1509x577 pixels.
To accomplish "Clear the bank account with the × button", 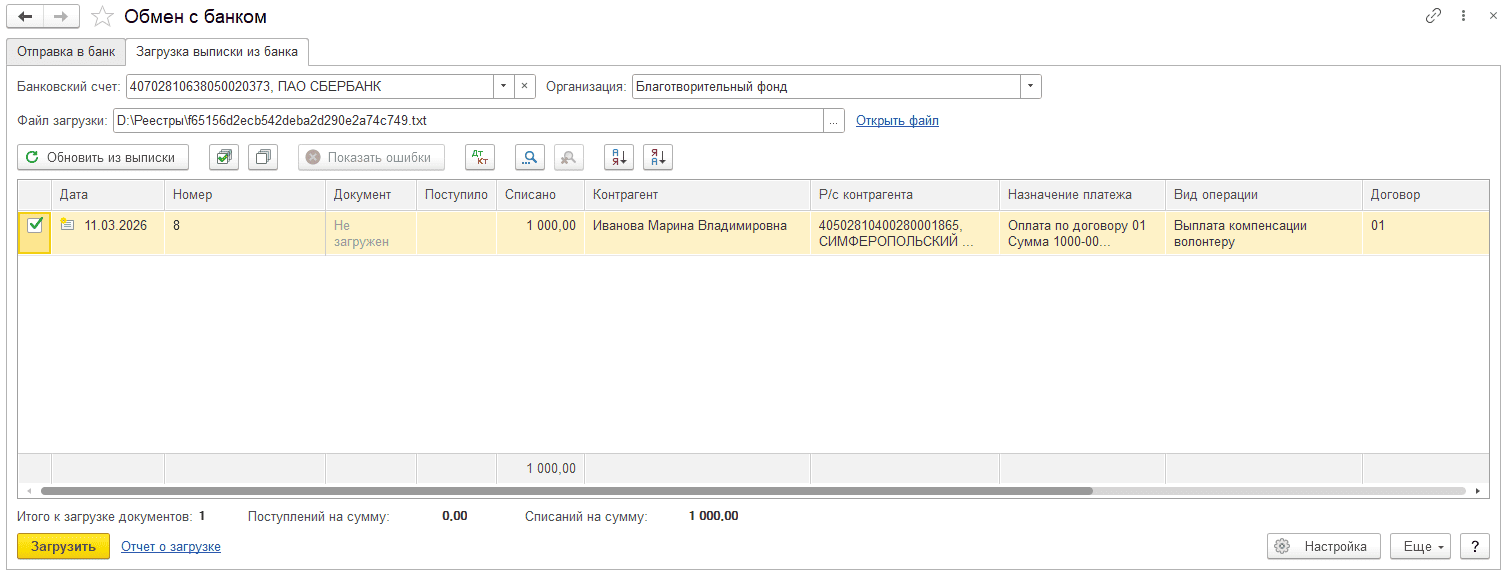I will (525, 87).
